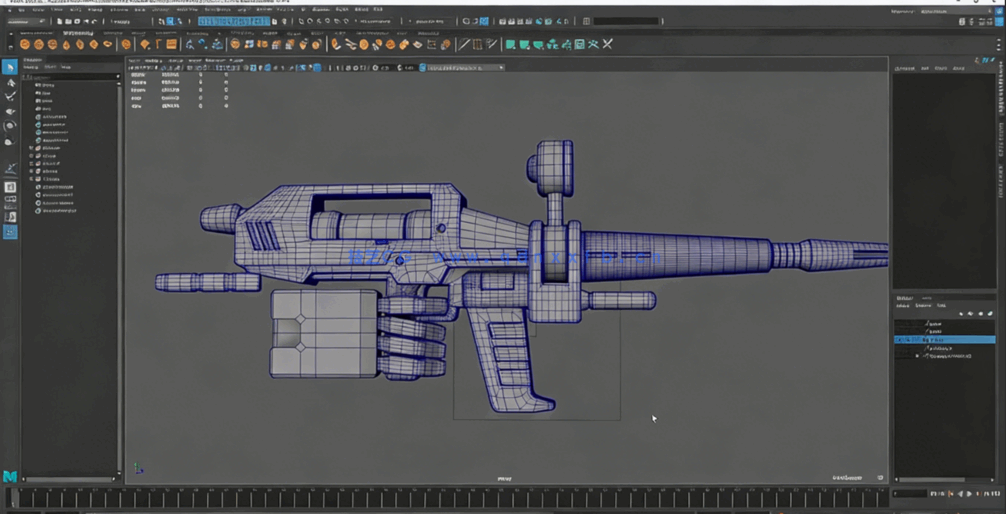This screenshot has width=1006, height=514.
Task: Open the Workspace dropdown at top-right
Action: (x=934, y=11)
